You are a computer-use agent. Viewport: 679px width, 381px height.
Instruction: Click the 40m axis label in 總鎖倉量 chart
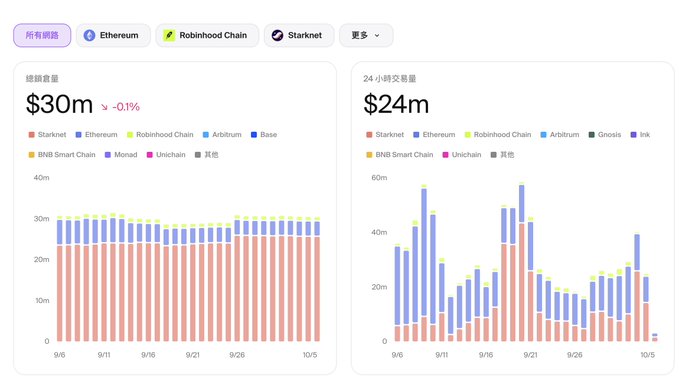[x=42, y=178]
